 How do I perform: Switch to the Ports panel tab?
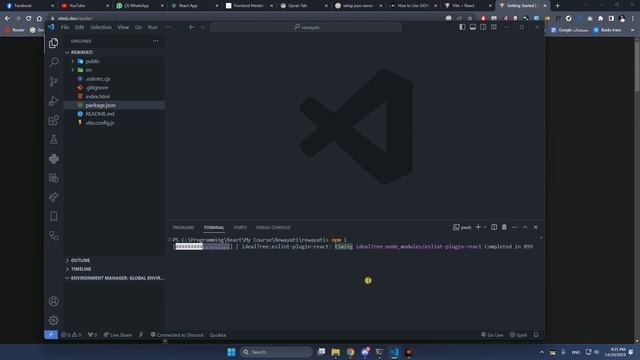click(240, 227)
